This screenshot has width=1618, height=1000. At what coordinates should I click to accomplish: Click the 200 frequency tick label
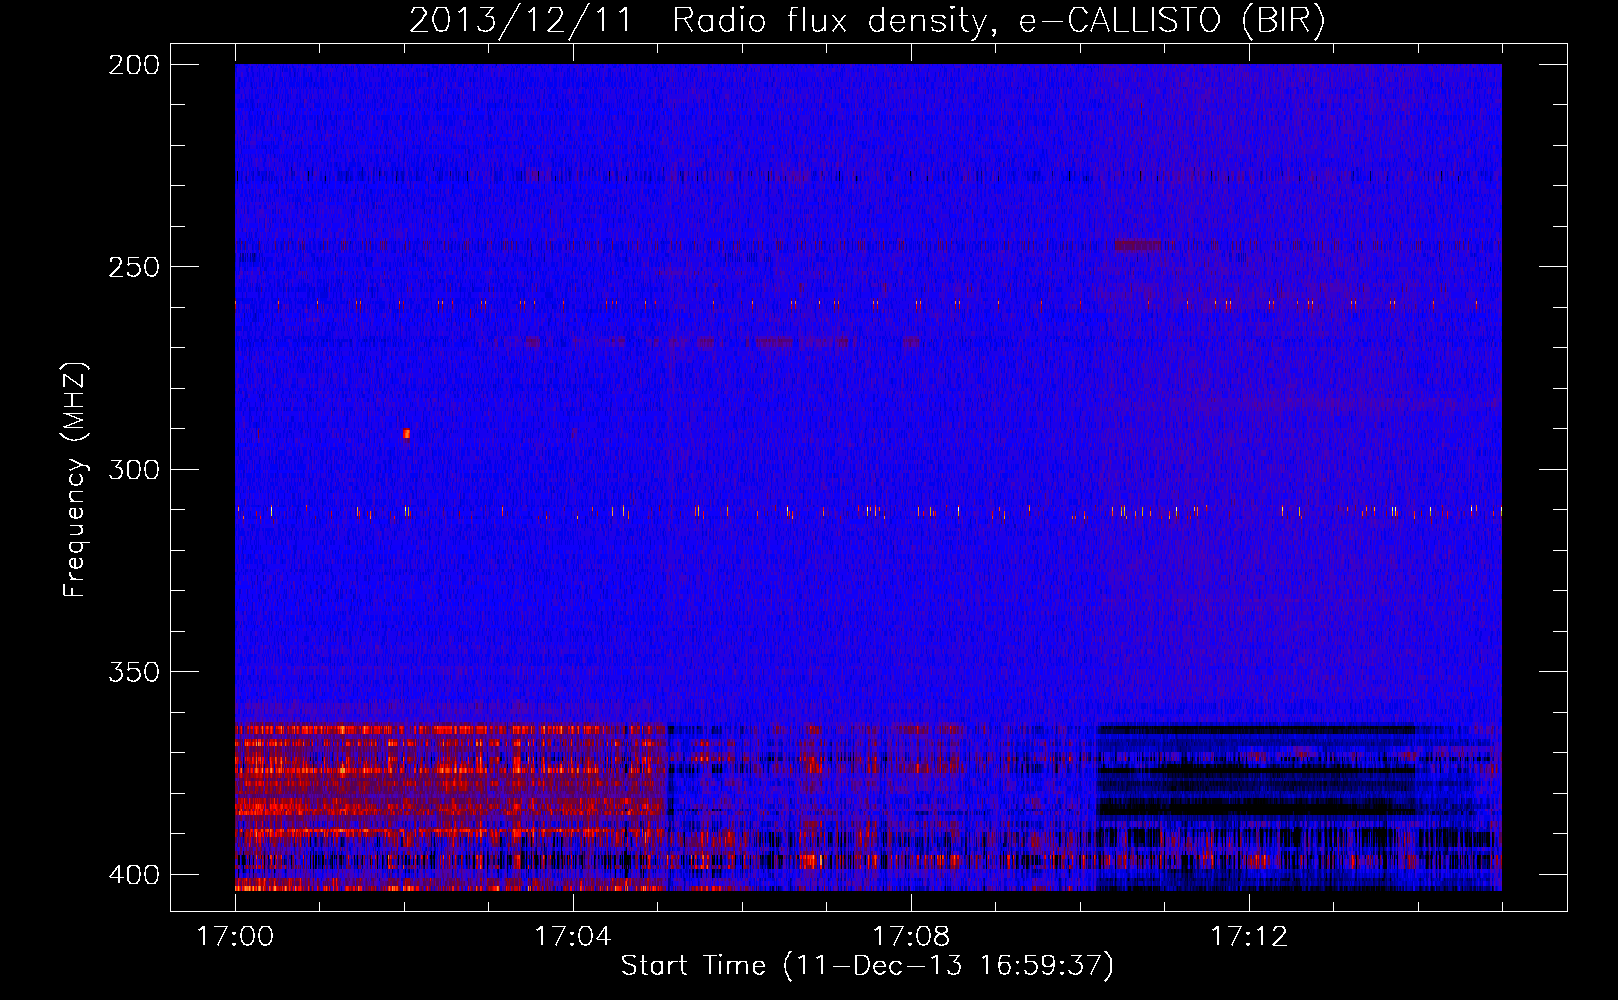[x=134, y=65]
